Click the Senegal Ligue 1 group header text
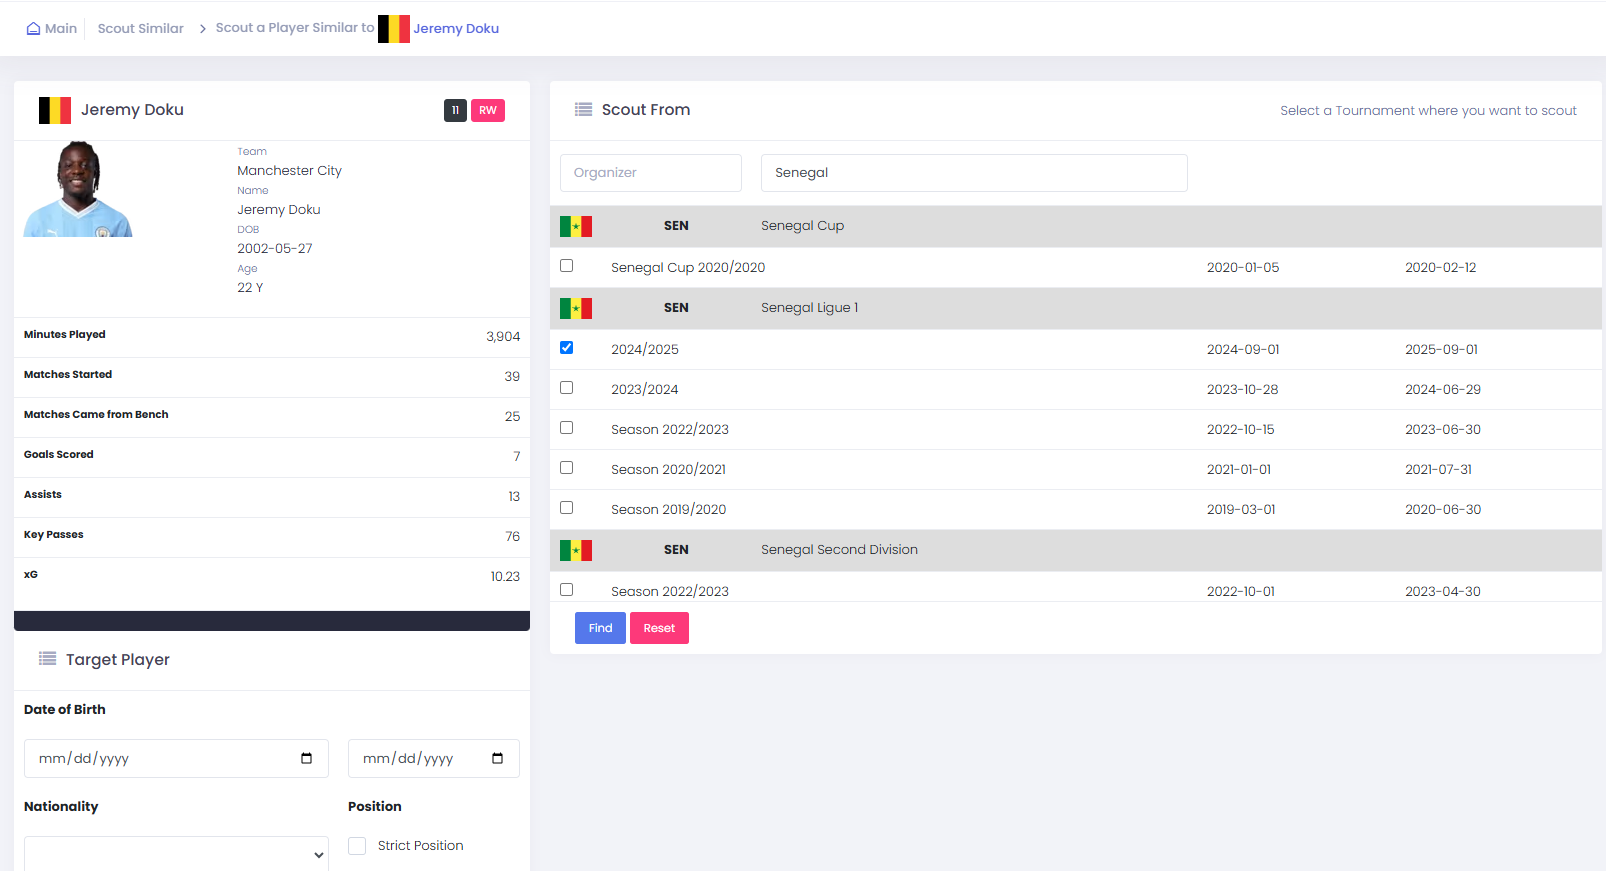 coord(809,308)
